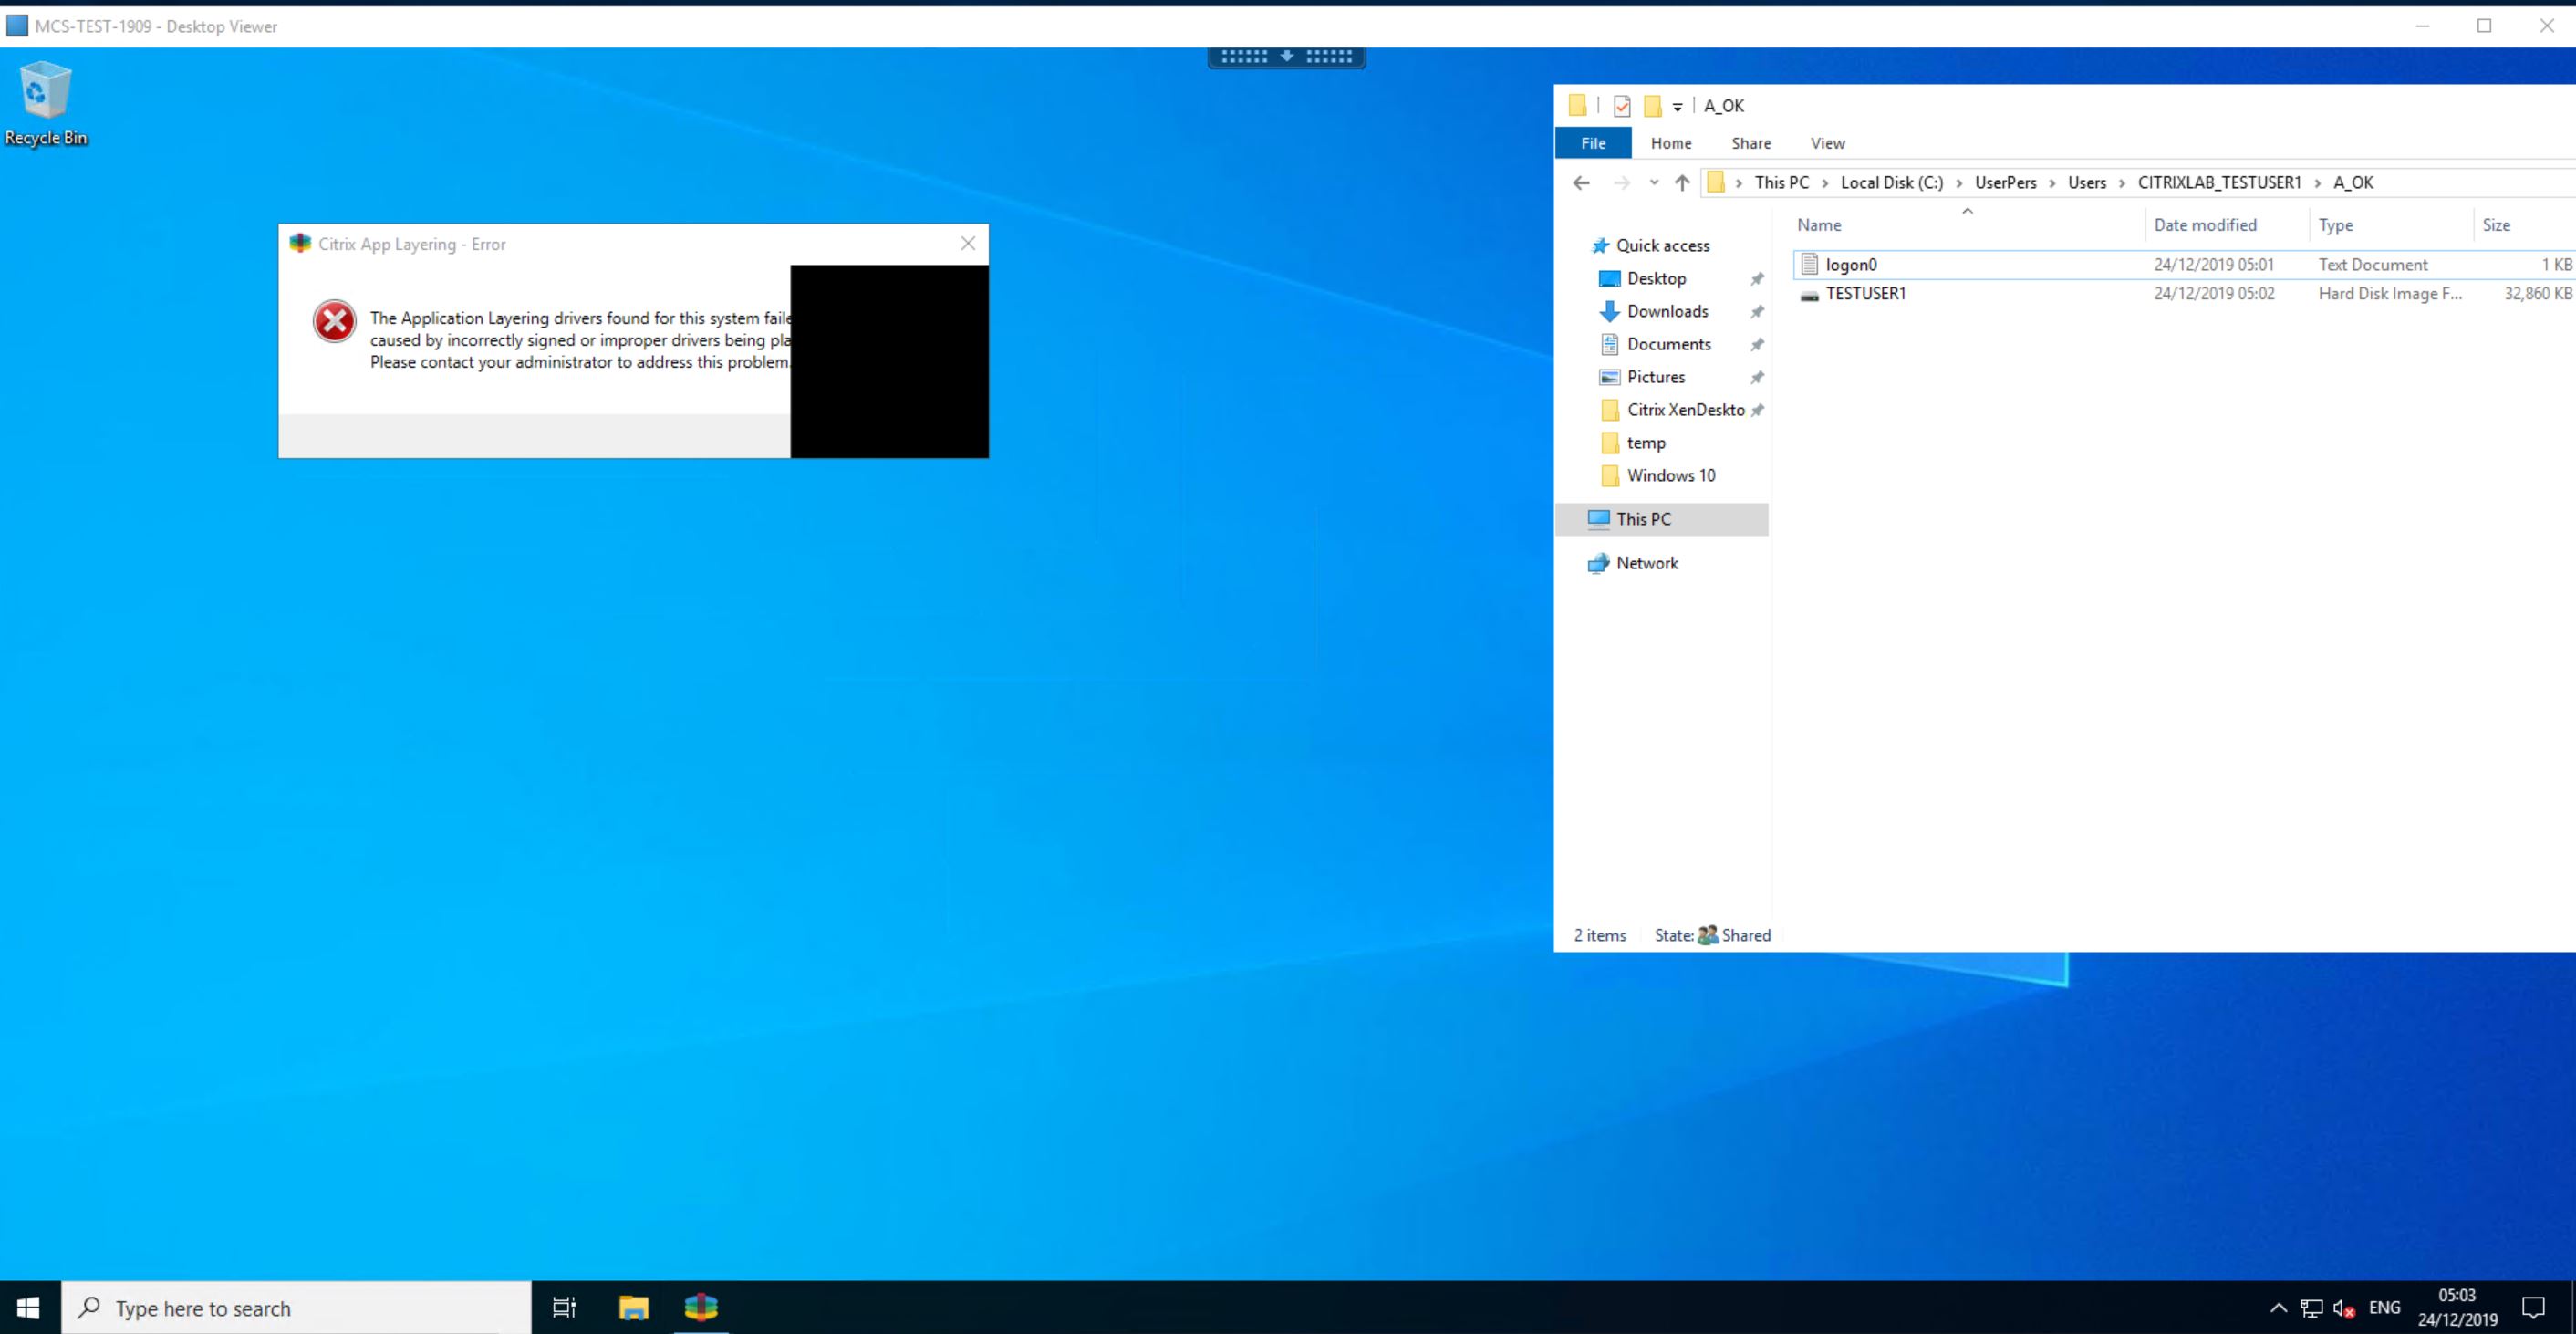The image size is (2576, 1334).
Task: Go up one folder level
Action: pos(1682,183)
